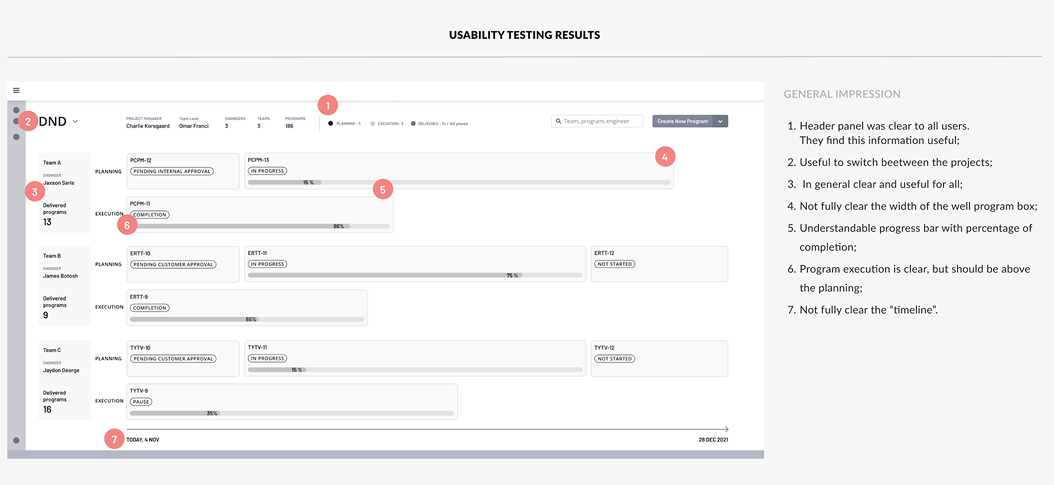Select the Team A heading

[x=52, y=163]
